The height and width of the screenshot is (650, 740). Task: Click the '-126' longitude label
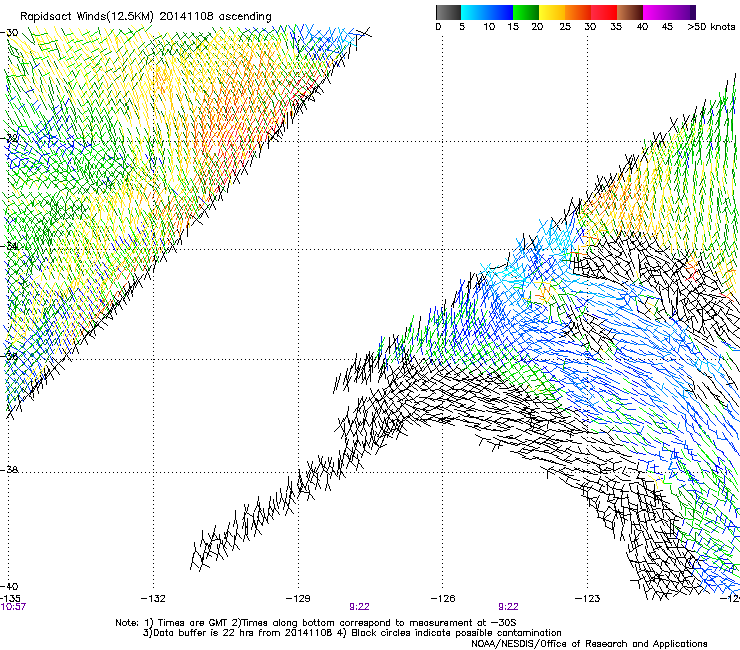pos(443,599)
